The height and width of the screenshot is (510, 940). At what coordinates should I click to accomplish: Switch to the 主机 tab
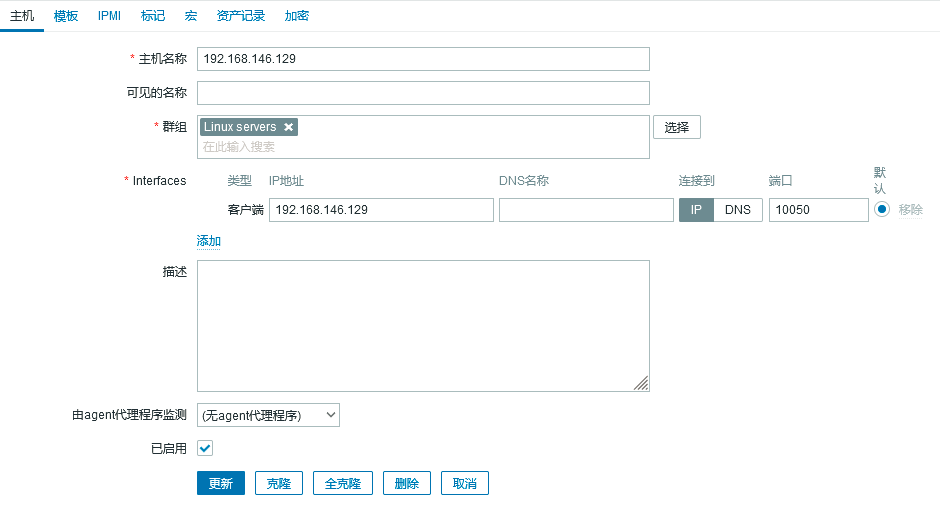click(22, 16)
